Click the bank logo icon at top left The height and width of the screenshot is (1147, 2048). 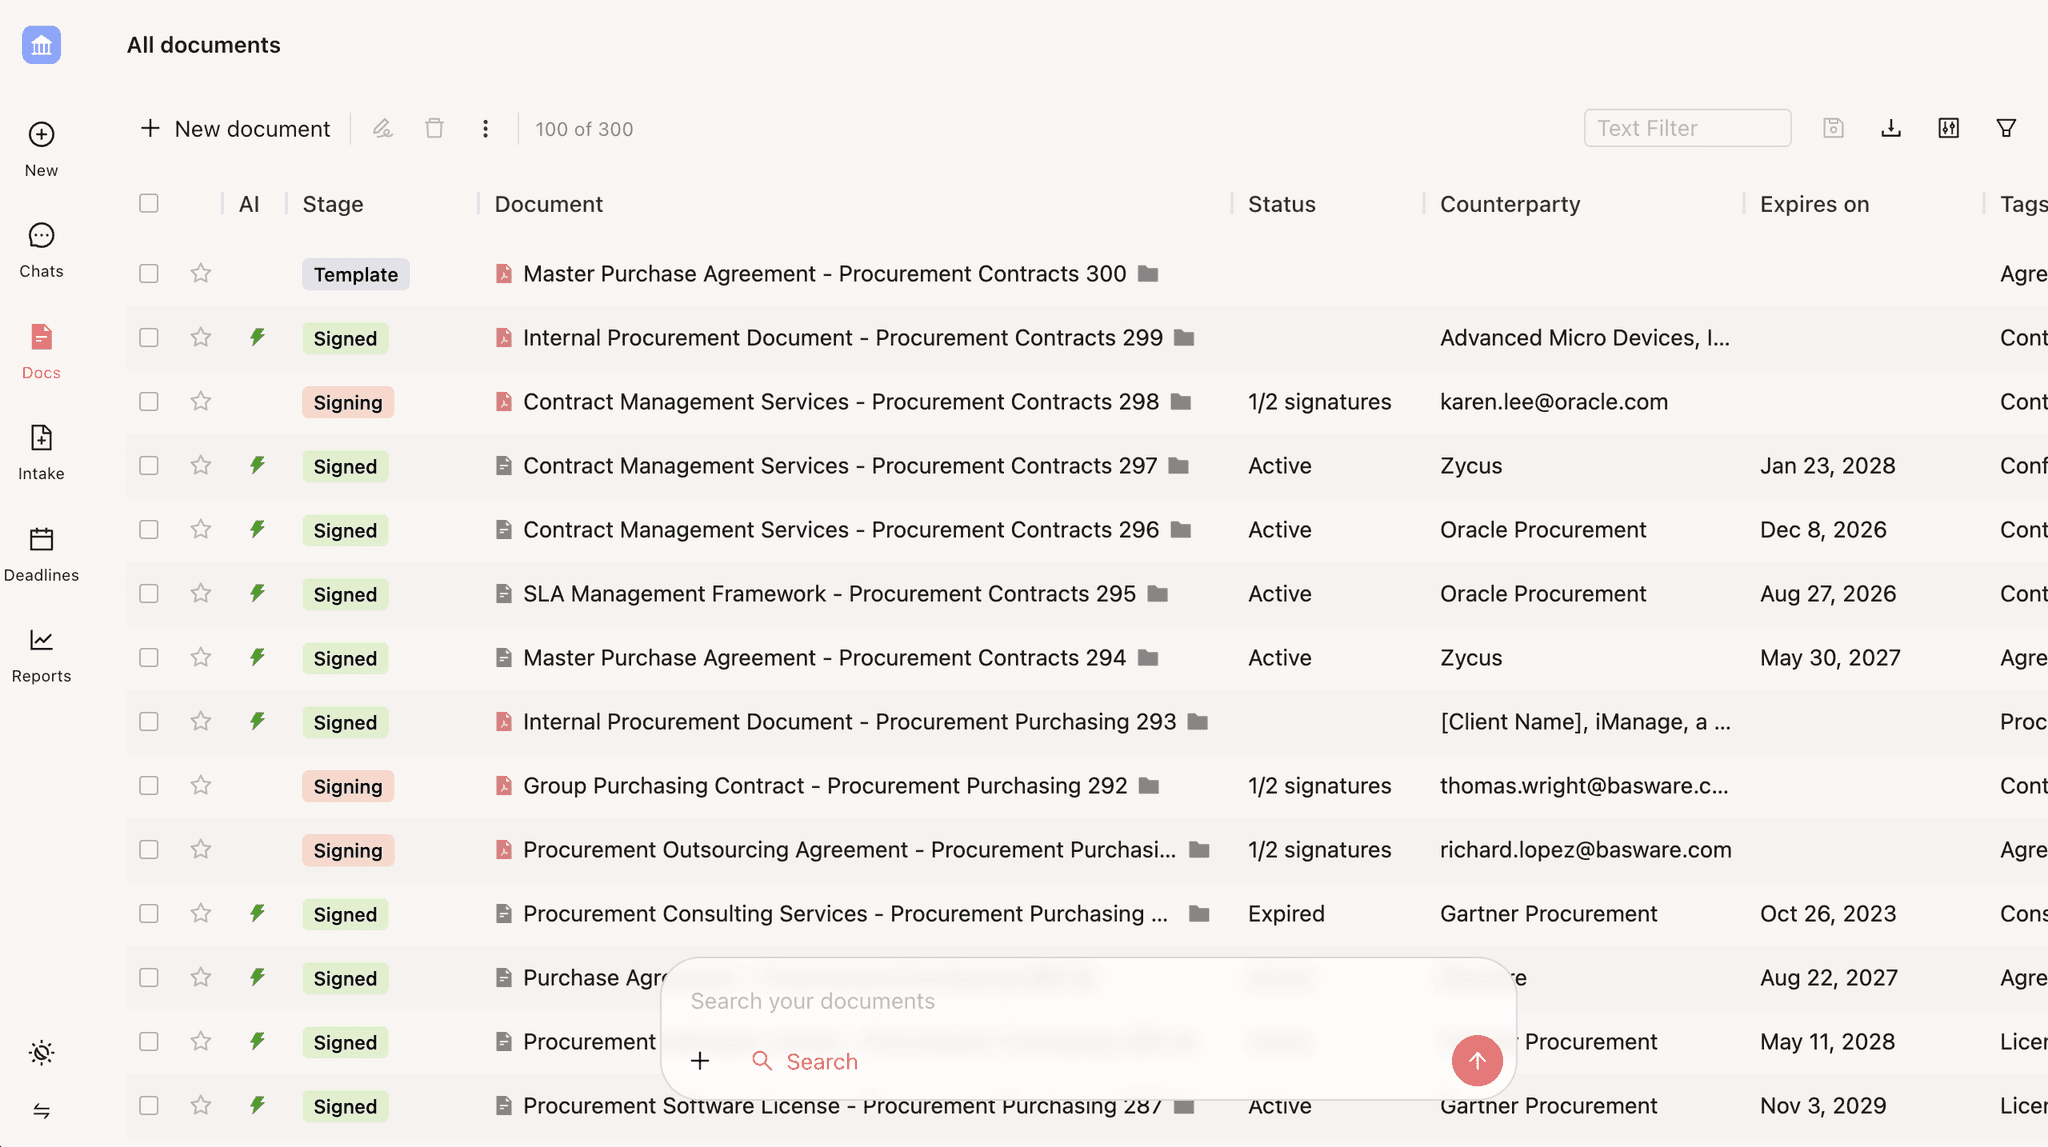tap(41, 45)
